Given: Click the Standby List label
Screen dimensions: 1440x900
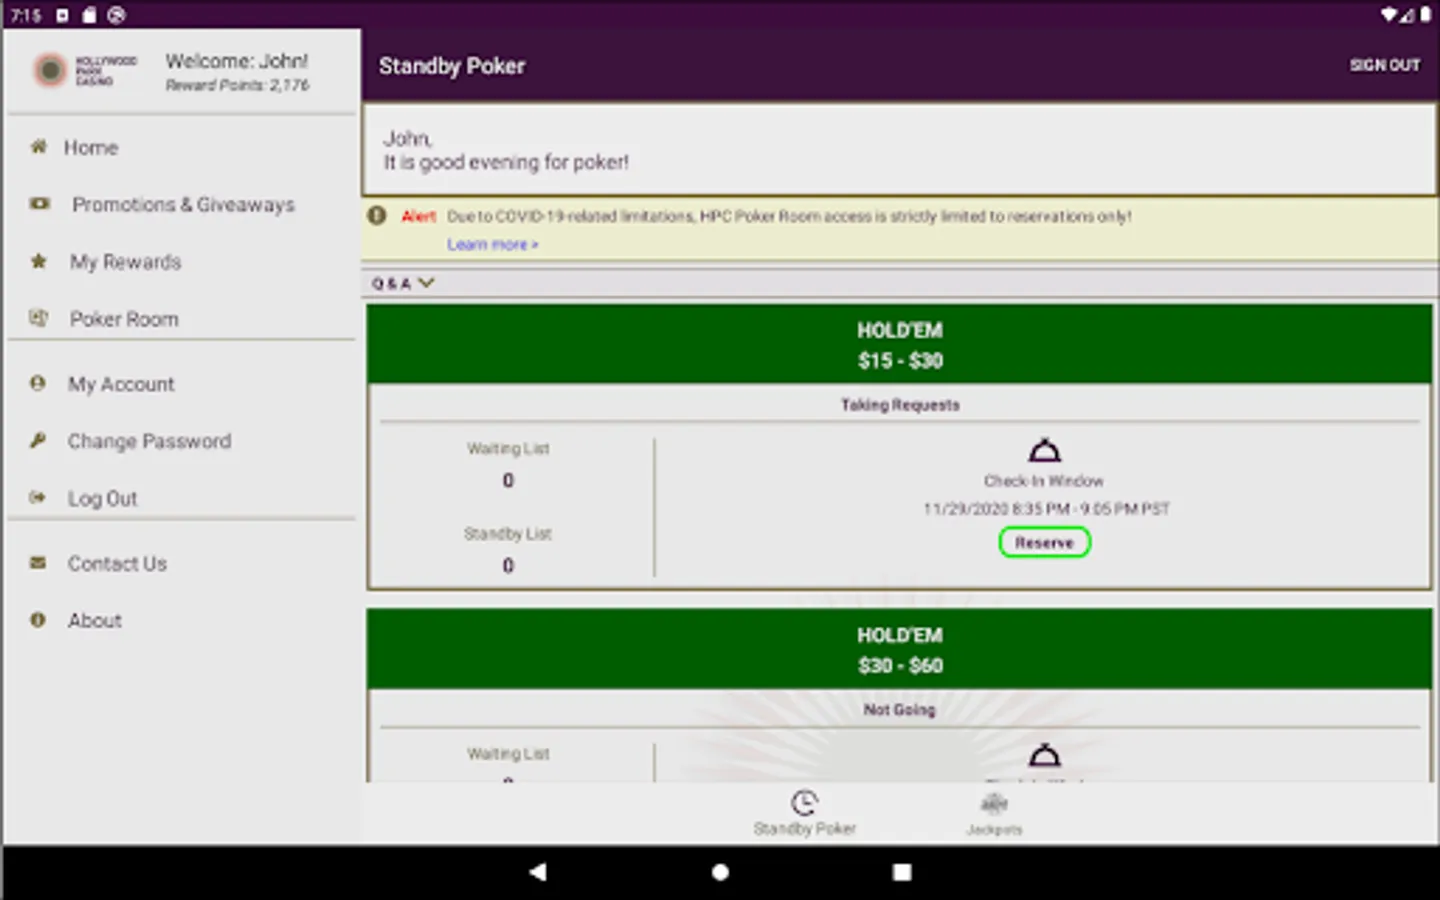Looking at the screenshot, I should click(x=508, y=534).
